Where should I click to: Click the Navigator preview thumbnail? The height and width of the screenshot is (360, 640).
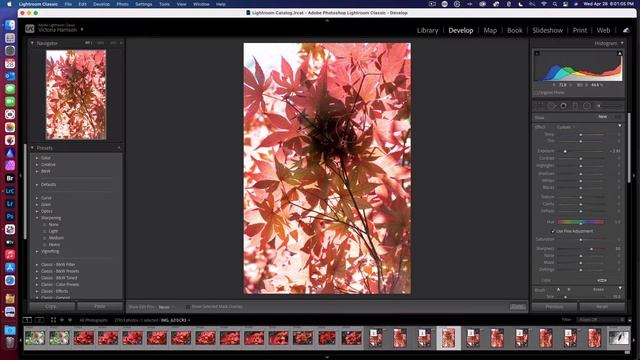point(76,95)
